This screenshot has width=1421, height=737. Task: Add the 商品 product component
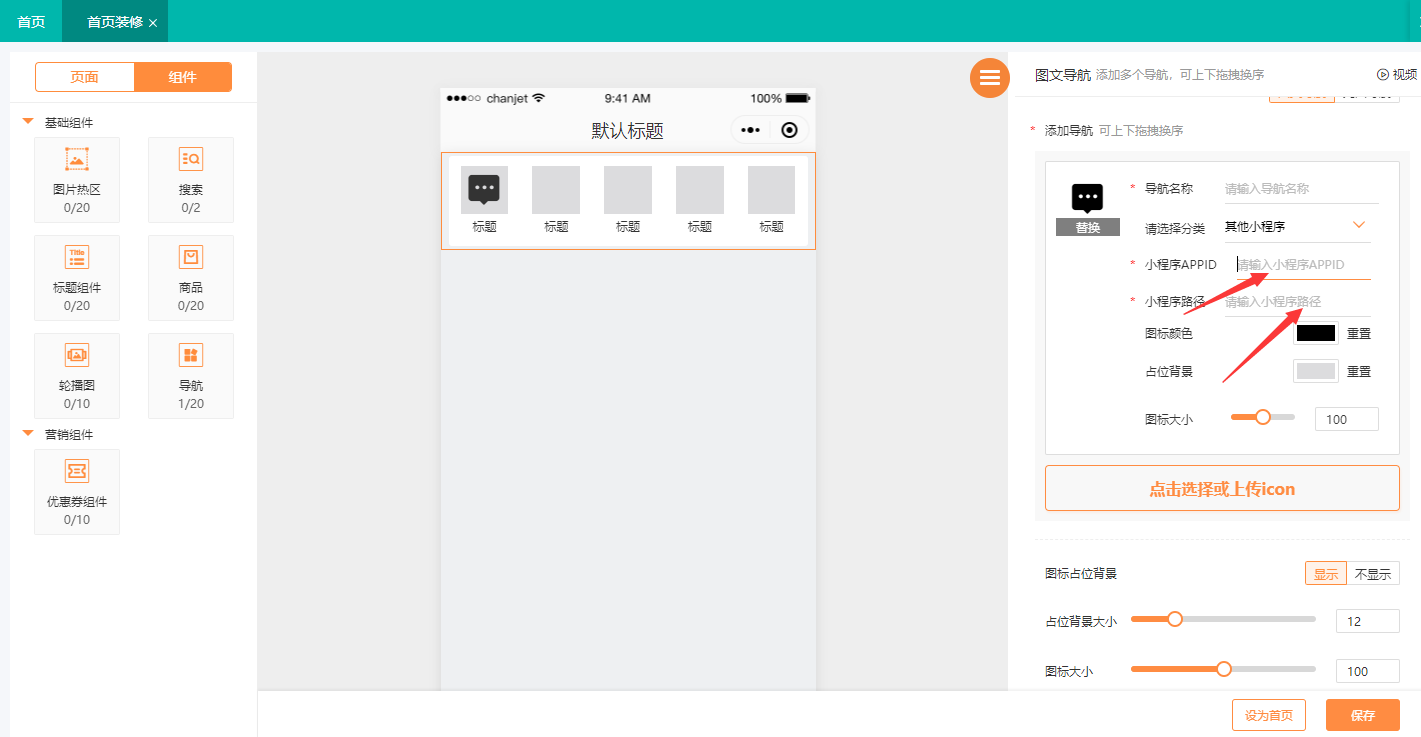190,277
